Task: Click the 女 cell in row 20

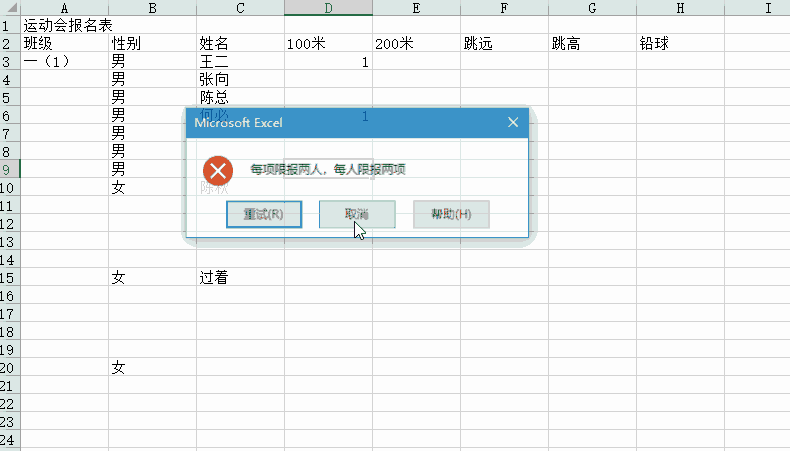Action: point(152,367)
